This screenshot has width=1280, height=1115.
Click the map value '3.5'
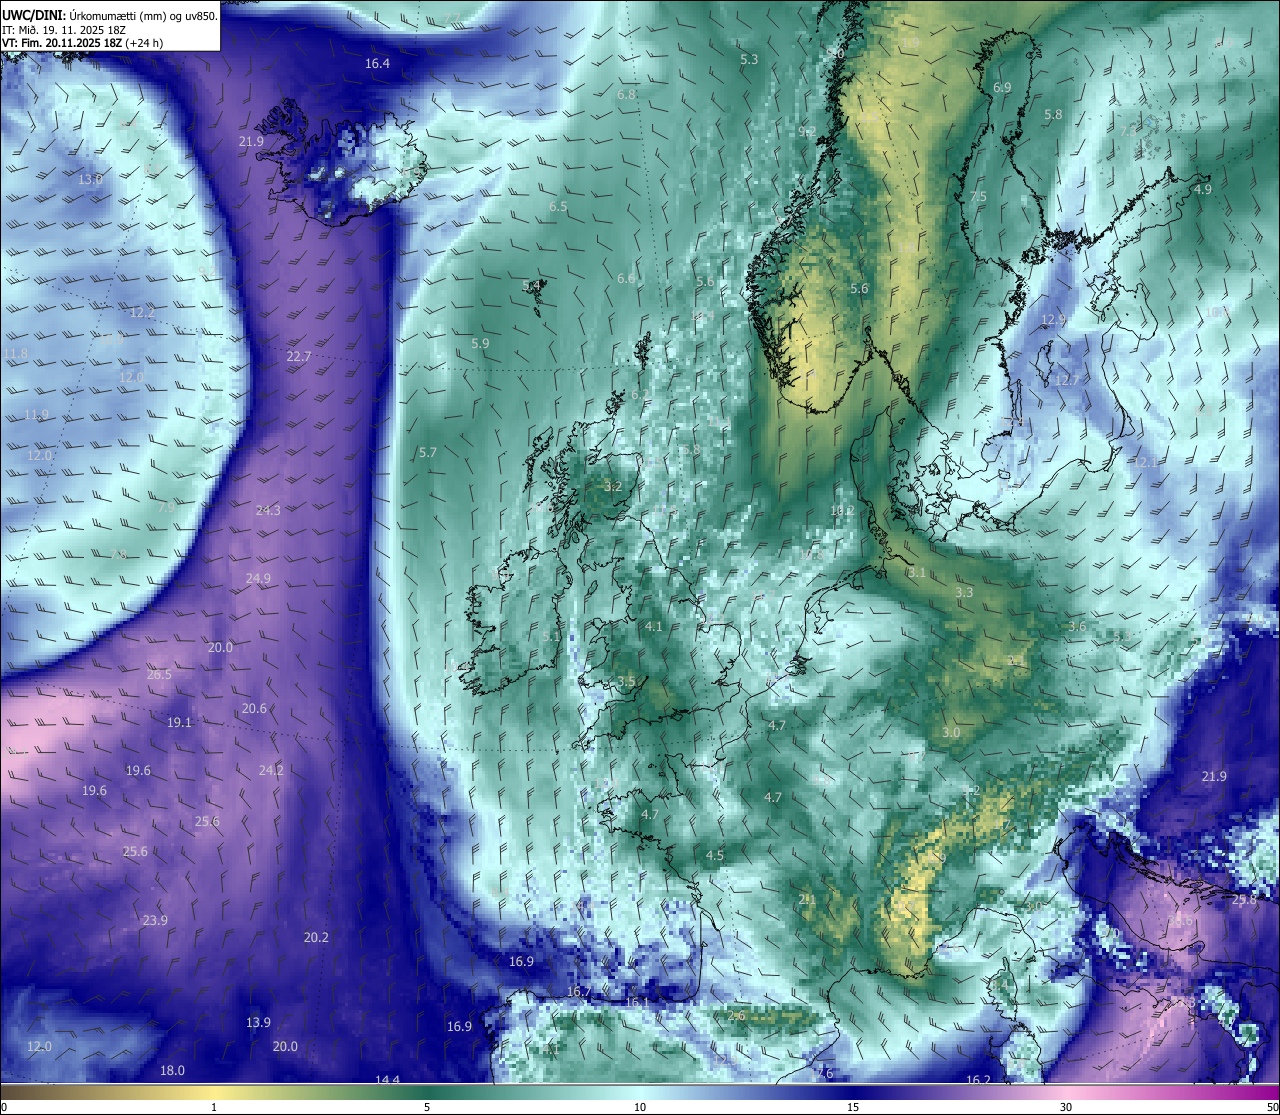click(x=626, y=682)
